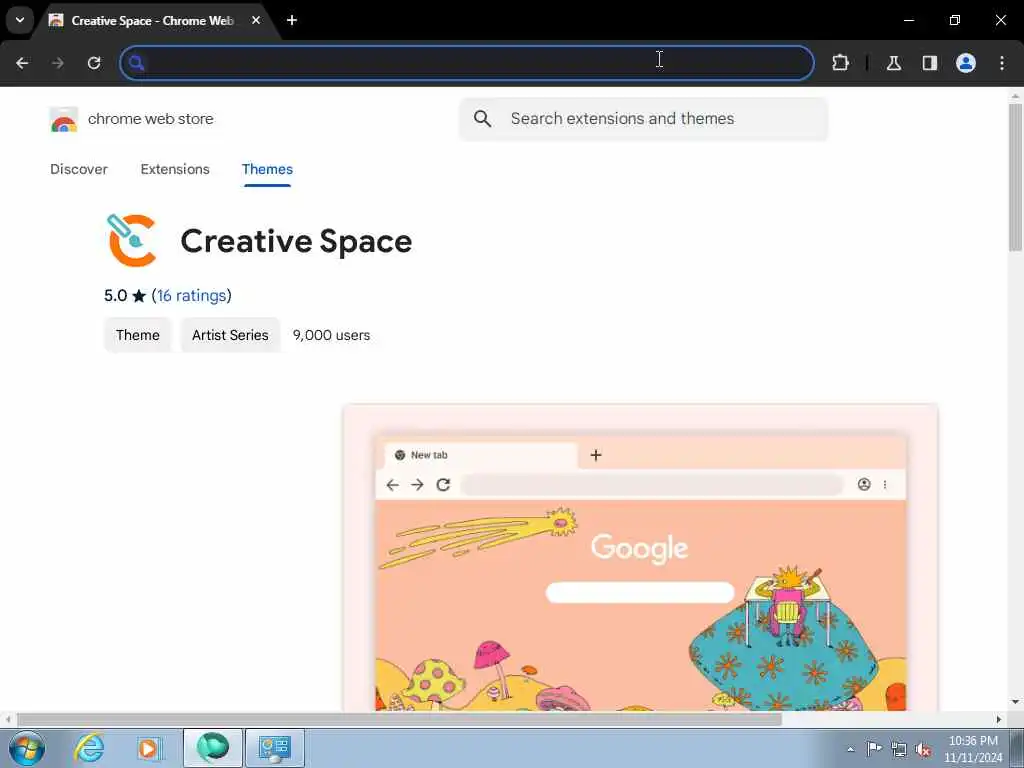Click the scroll right arrow at the bottom
Image resolution: width=1024 pixels, height=768 pixels.
(999, 720)
